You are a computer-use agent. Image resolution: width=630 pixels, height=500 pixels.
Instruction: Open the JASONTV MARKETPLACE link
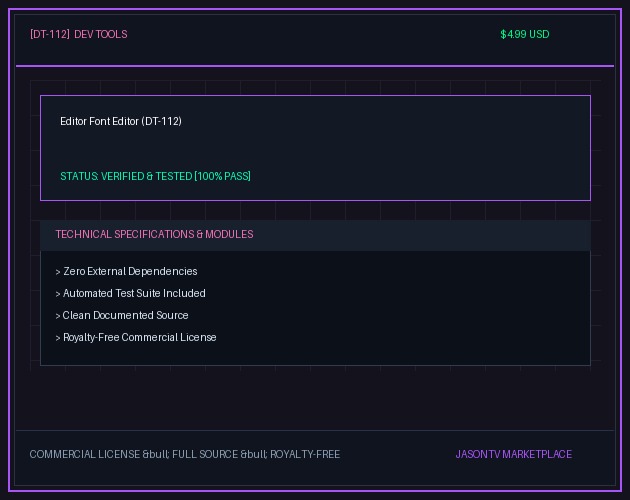513,455
